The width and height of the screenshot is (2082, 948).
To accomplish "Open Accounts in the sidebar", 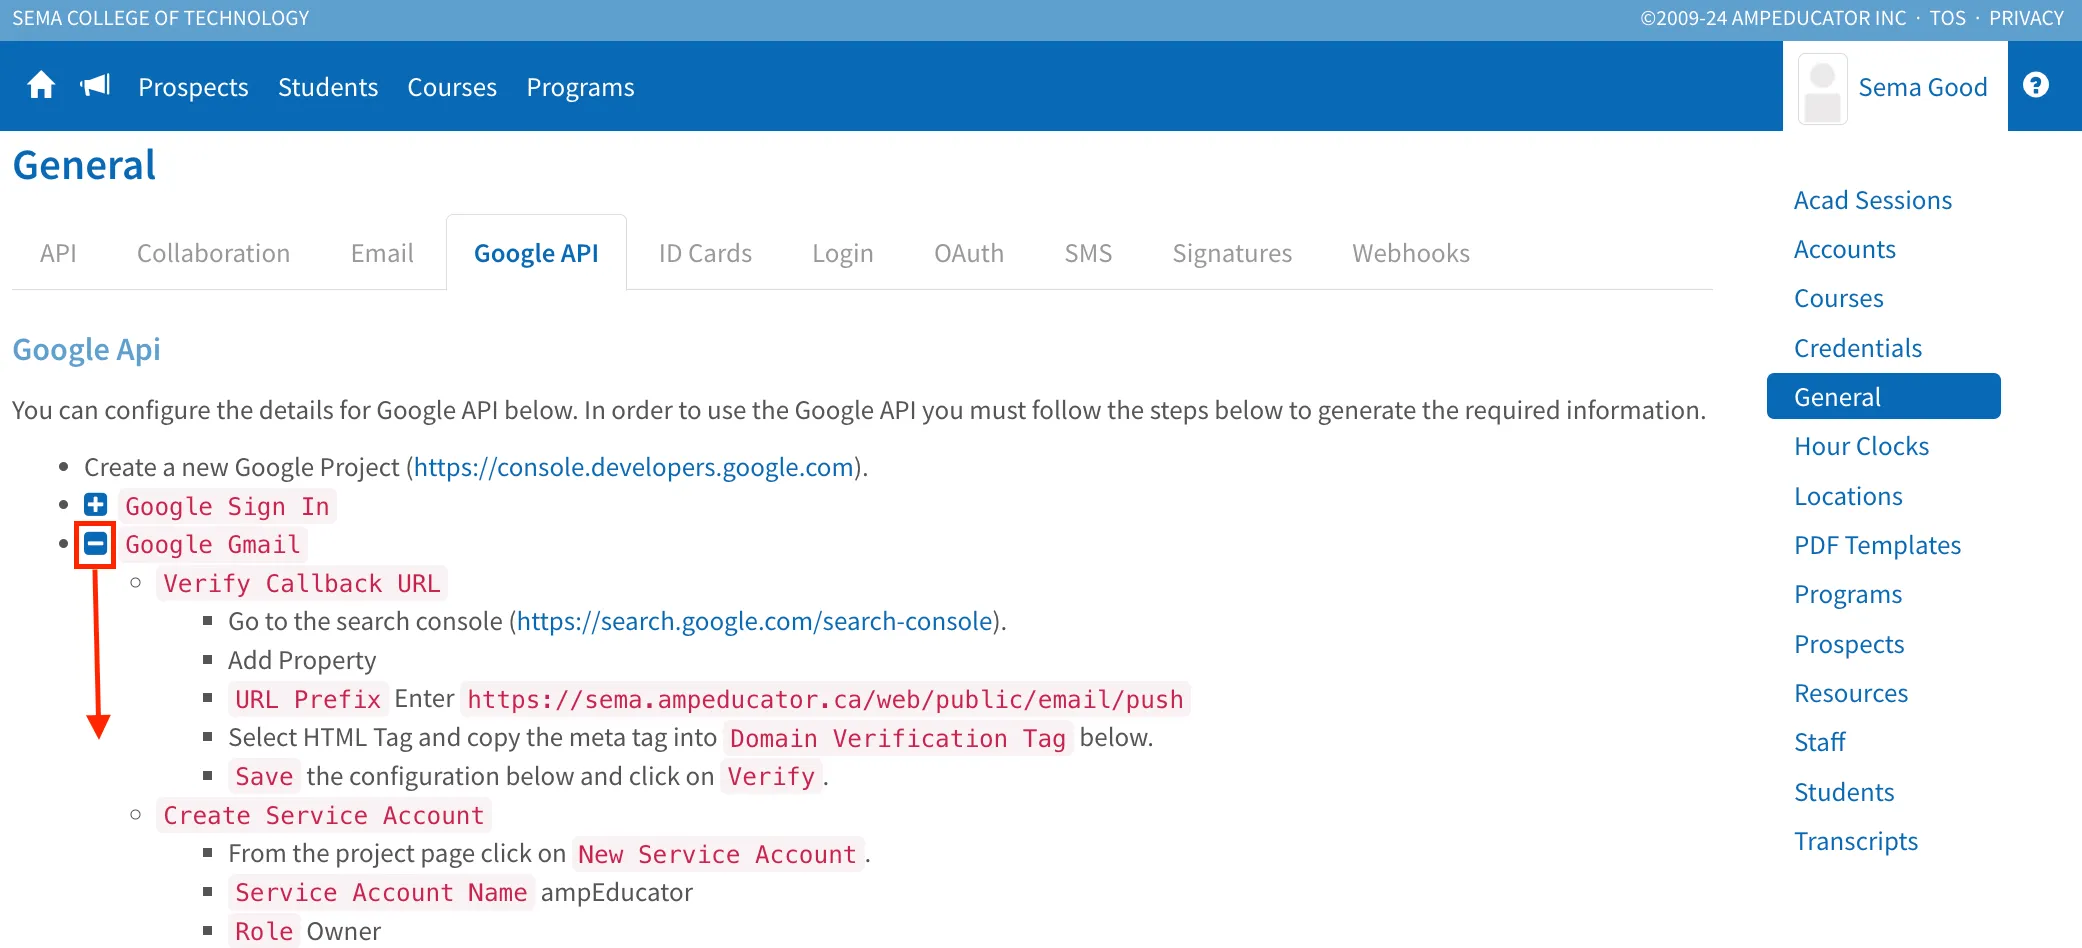I will (1844, 249).
